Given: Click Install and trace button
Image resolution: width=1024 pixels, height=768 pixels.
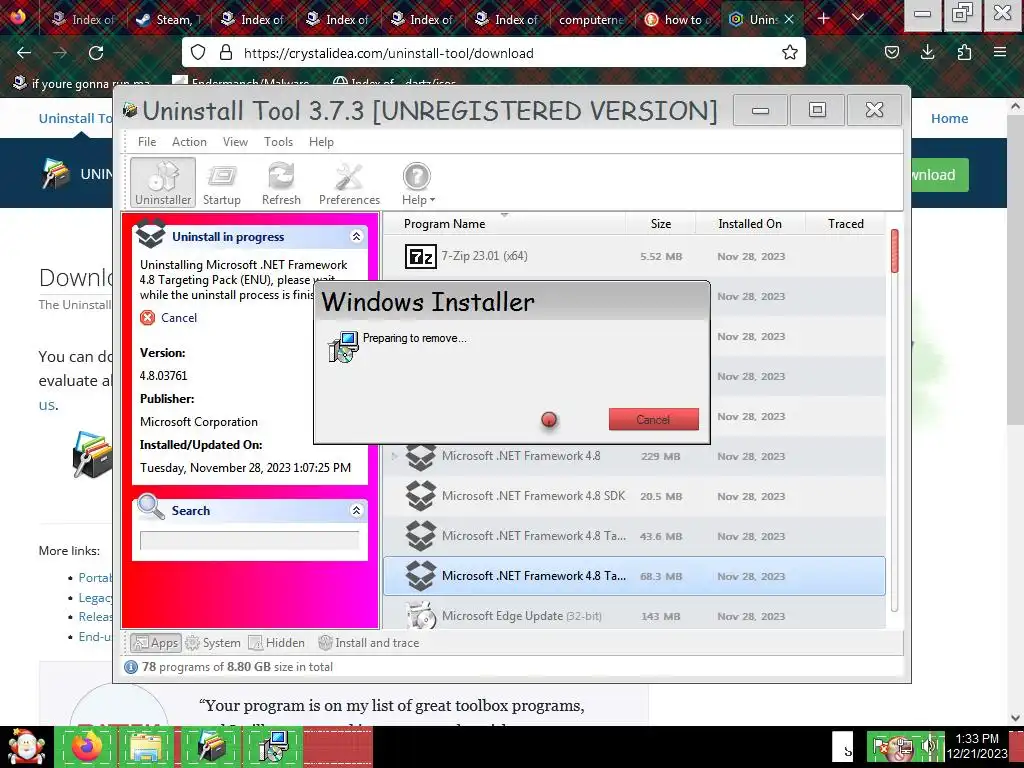Looking at the screenshot, I should coord(368,643).
